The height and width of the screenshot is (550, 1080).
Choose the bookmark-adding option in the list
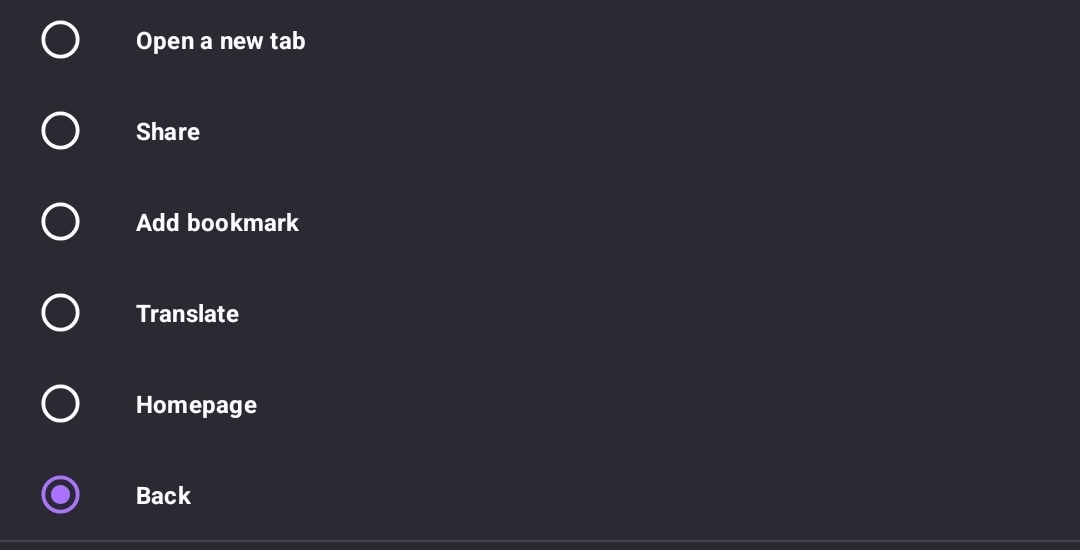point(60,222)
